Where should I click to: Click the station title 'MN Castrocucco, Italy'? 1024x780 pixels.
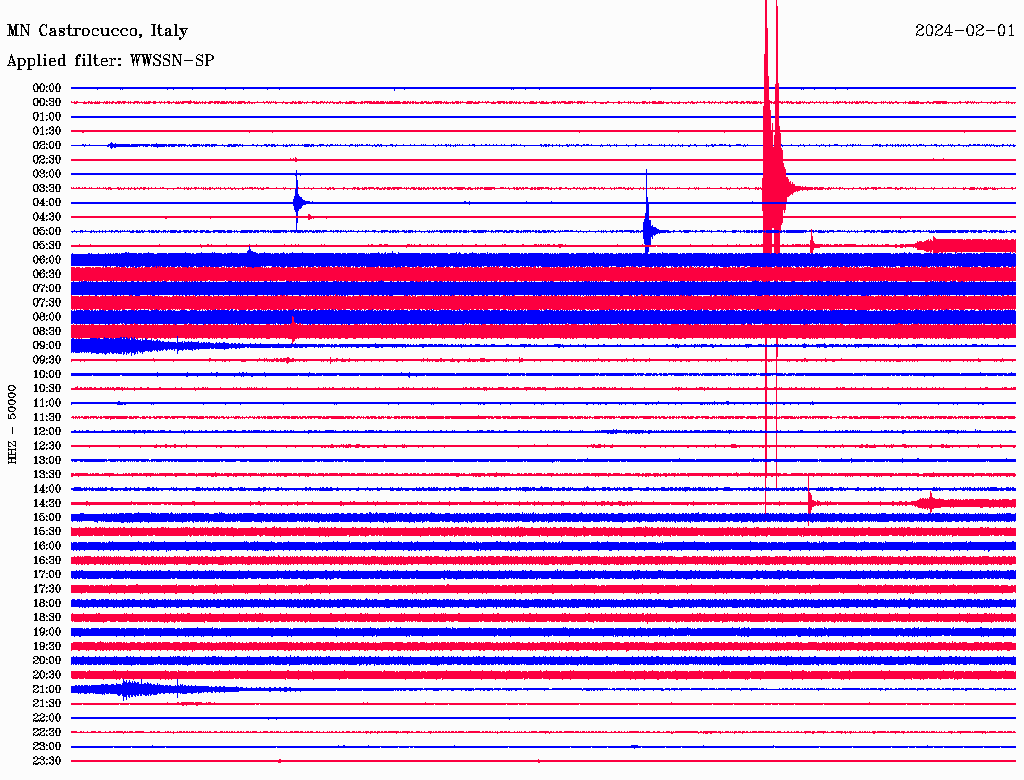pos(97,31)
